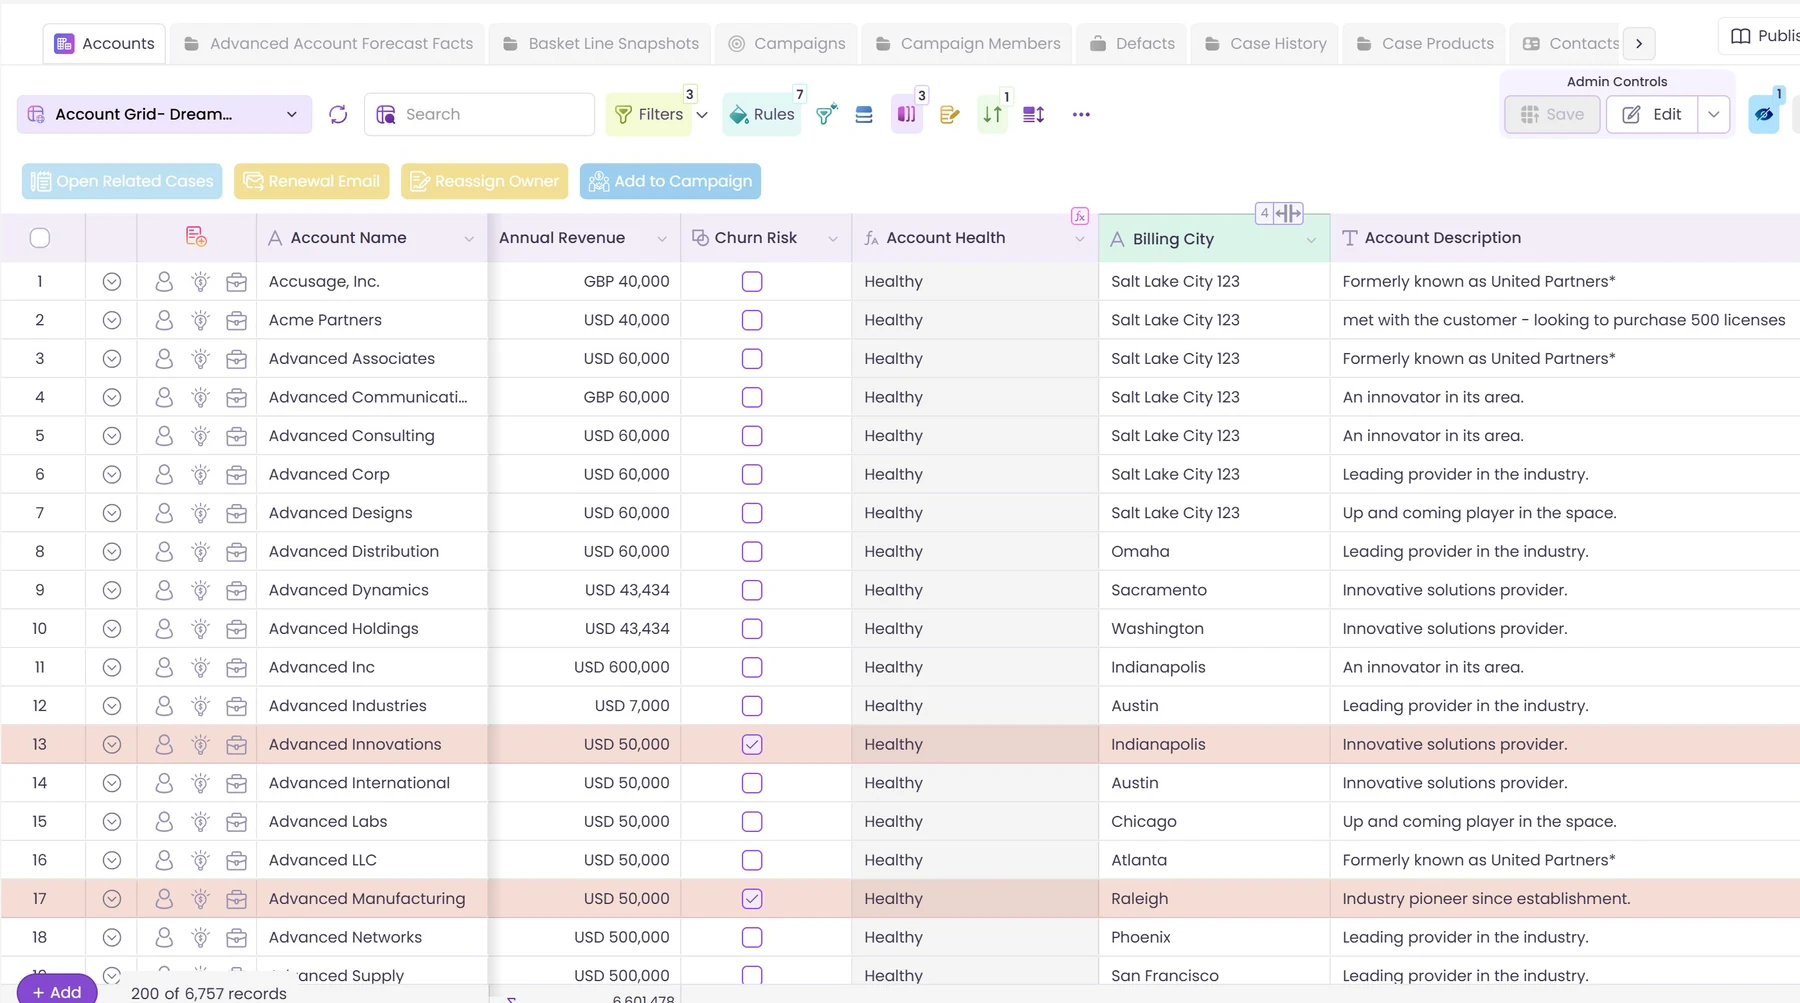The height and width of the screenshot is (1003, 1800).
Task: Select the Case History tab
Action: [1266, 44]
